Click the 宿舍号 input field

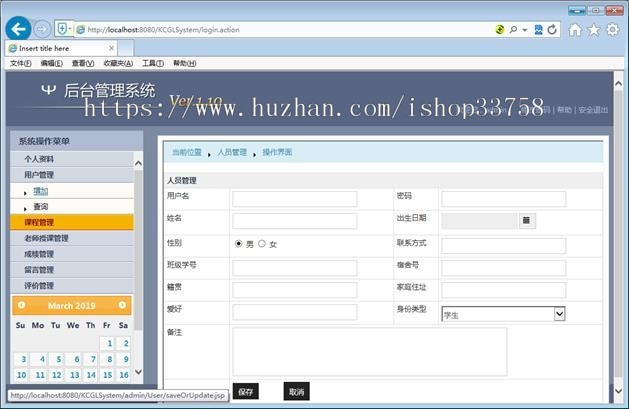pos(503,268)
